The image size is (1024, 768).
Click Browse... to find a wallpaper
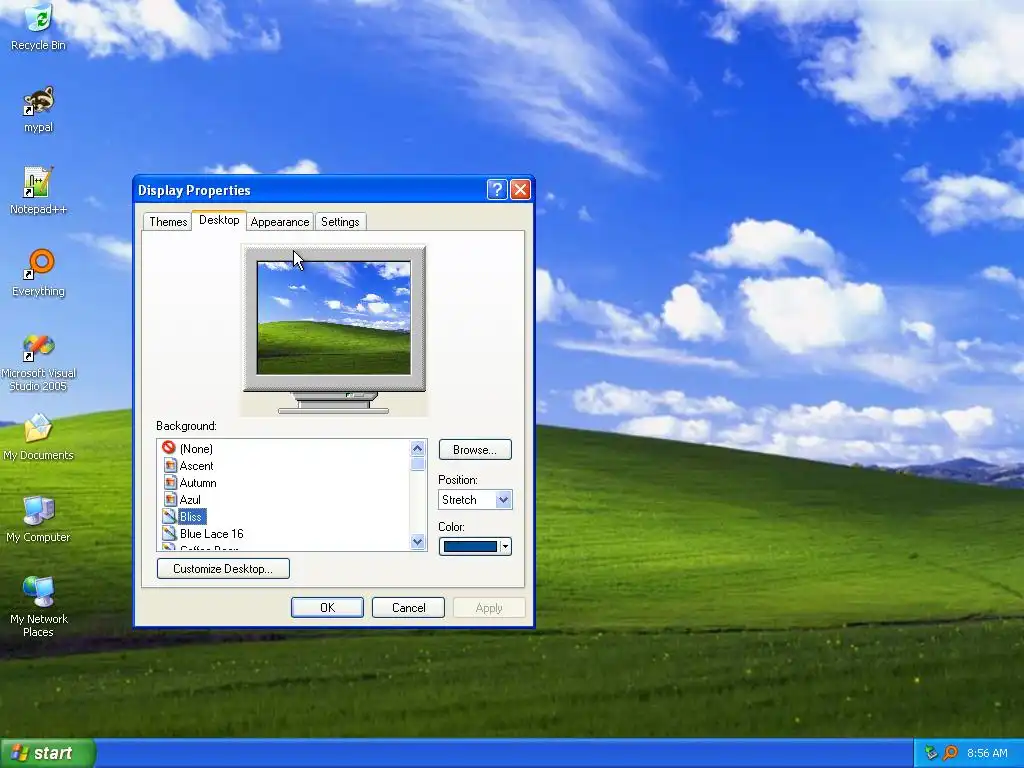[475, 449]
